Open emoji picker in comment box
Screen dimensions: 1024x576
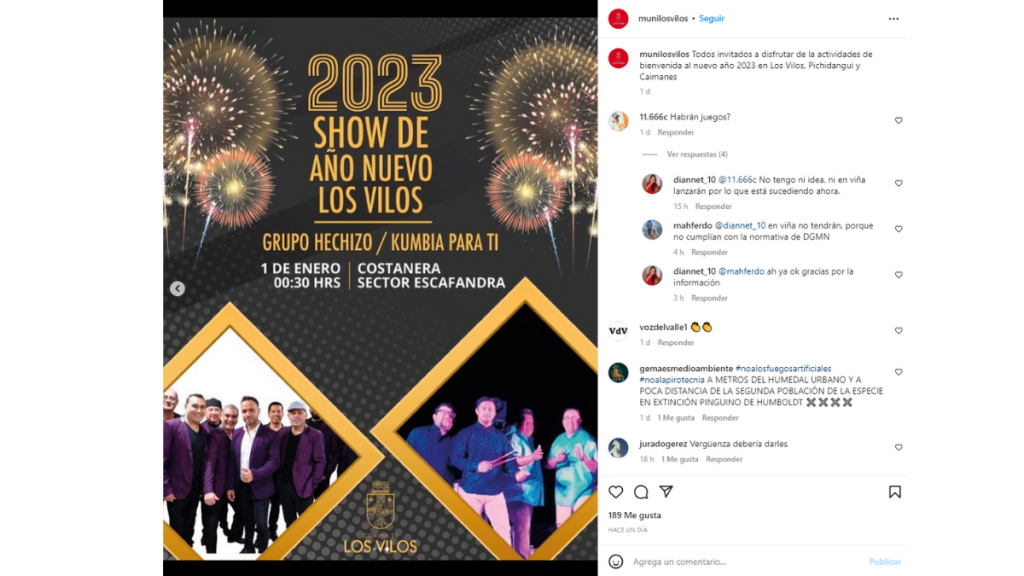616,561
